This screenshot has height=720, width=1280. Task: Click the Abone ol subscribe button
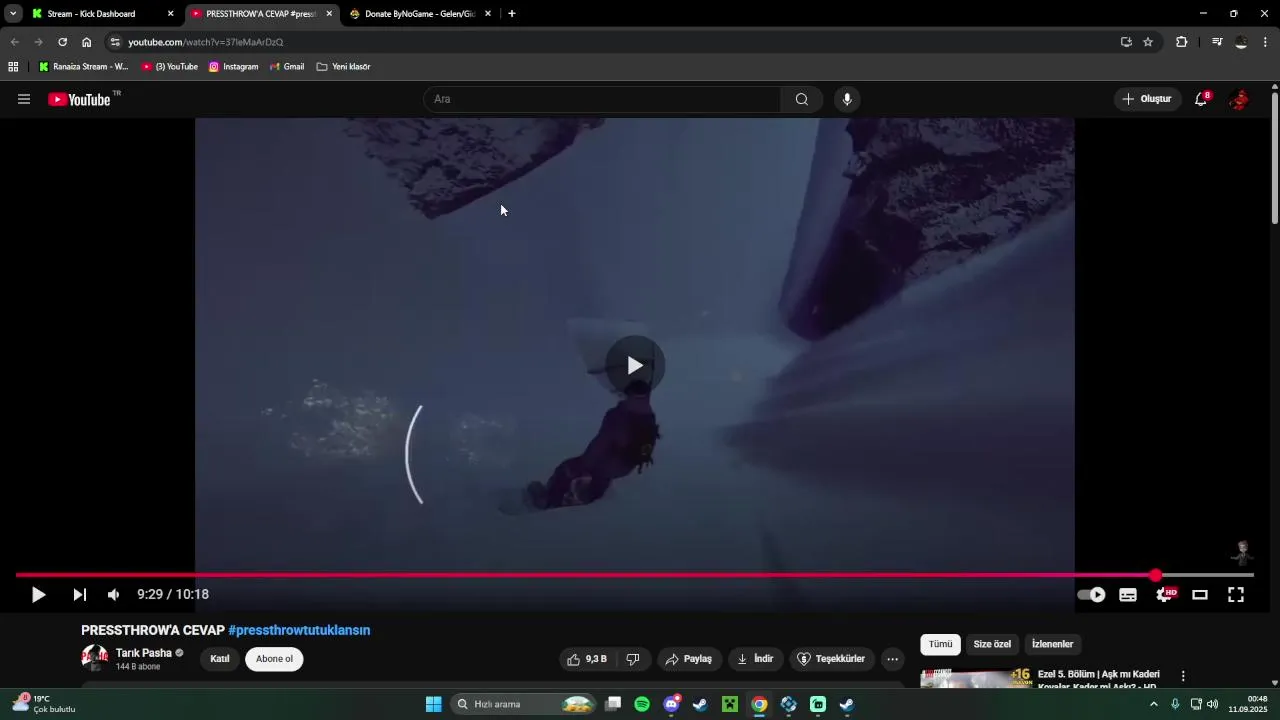click(275, 659)
